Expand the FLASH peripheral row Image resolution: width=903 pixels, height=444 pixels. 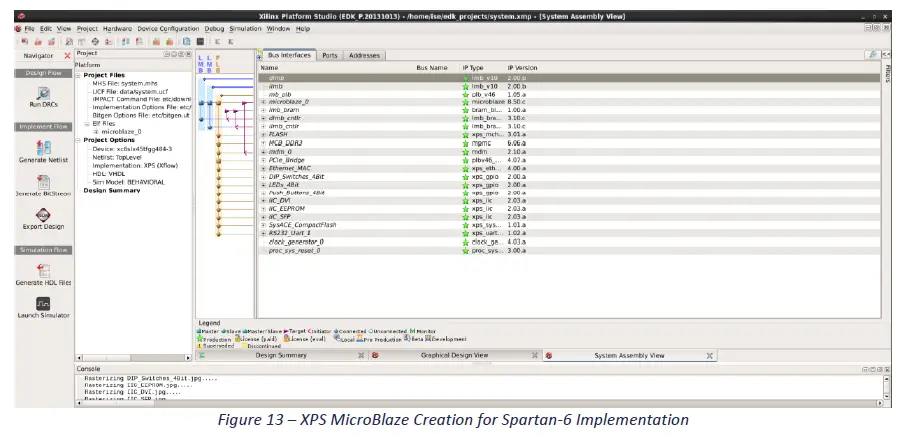[x=264, y=134]
